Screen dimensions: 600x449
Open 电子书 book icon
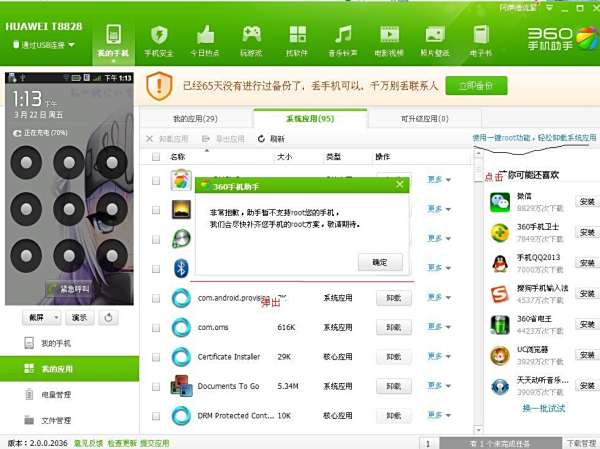coord(481,34)
